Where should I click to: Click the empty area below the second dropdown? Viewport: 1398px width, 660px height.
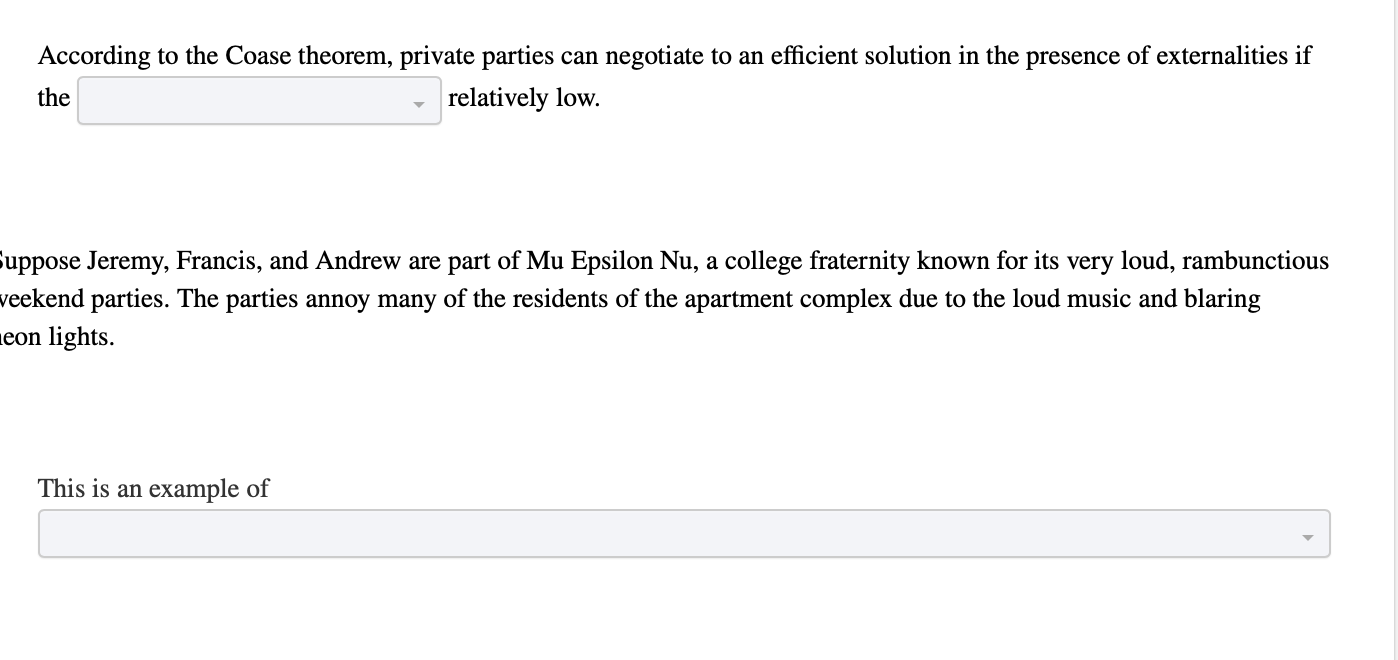(684, 610)
